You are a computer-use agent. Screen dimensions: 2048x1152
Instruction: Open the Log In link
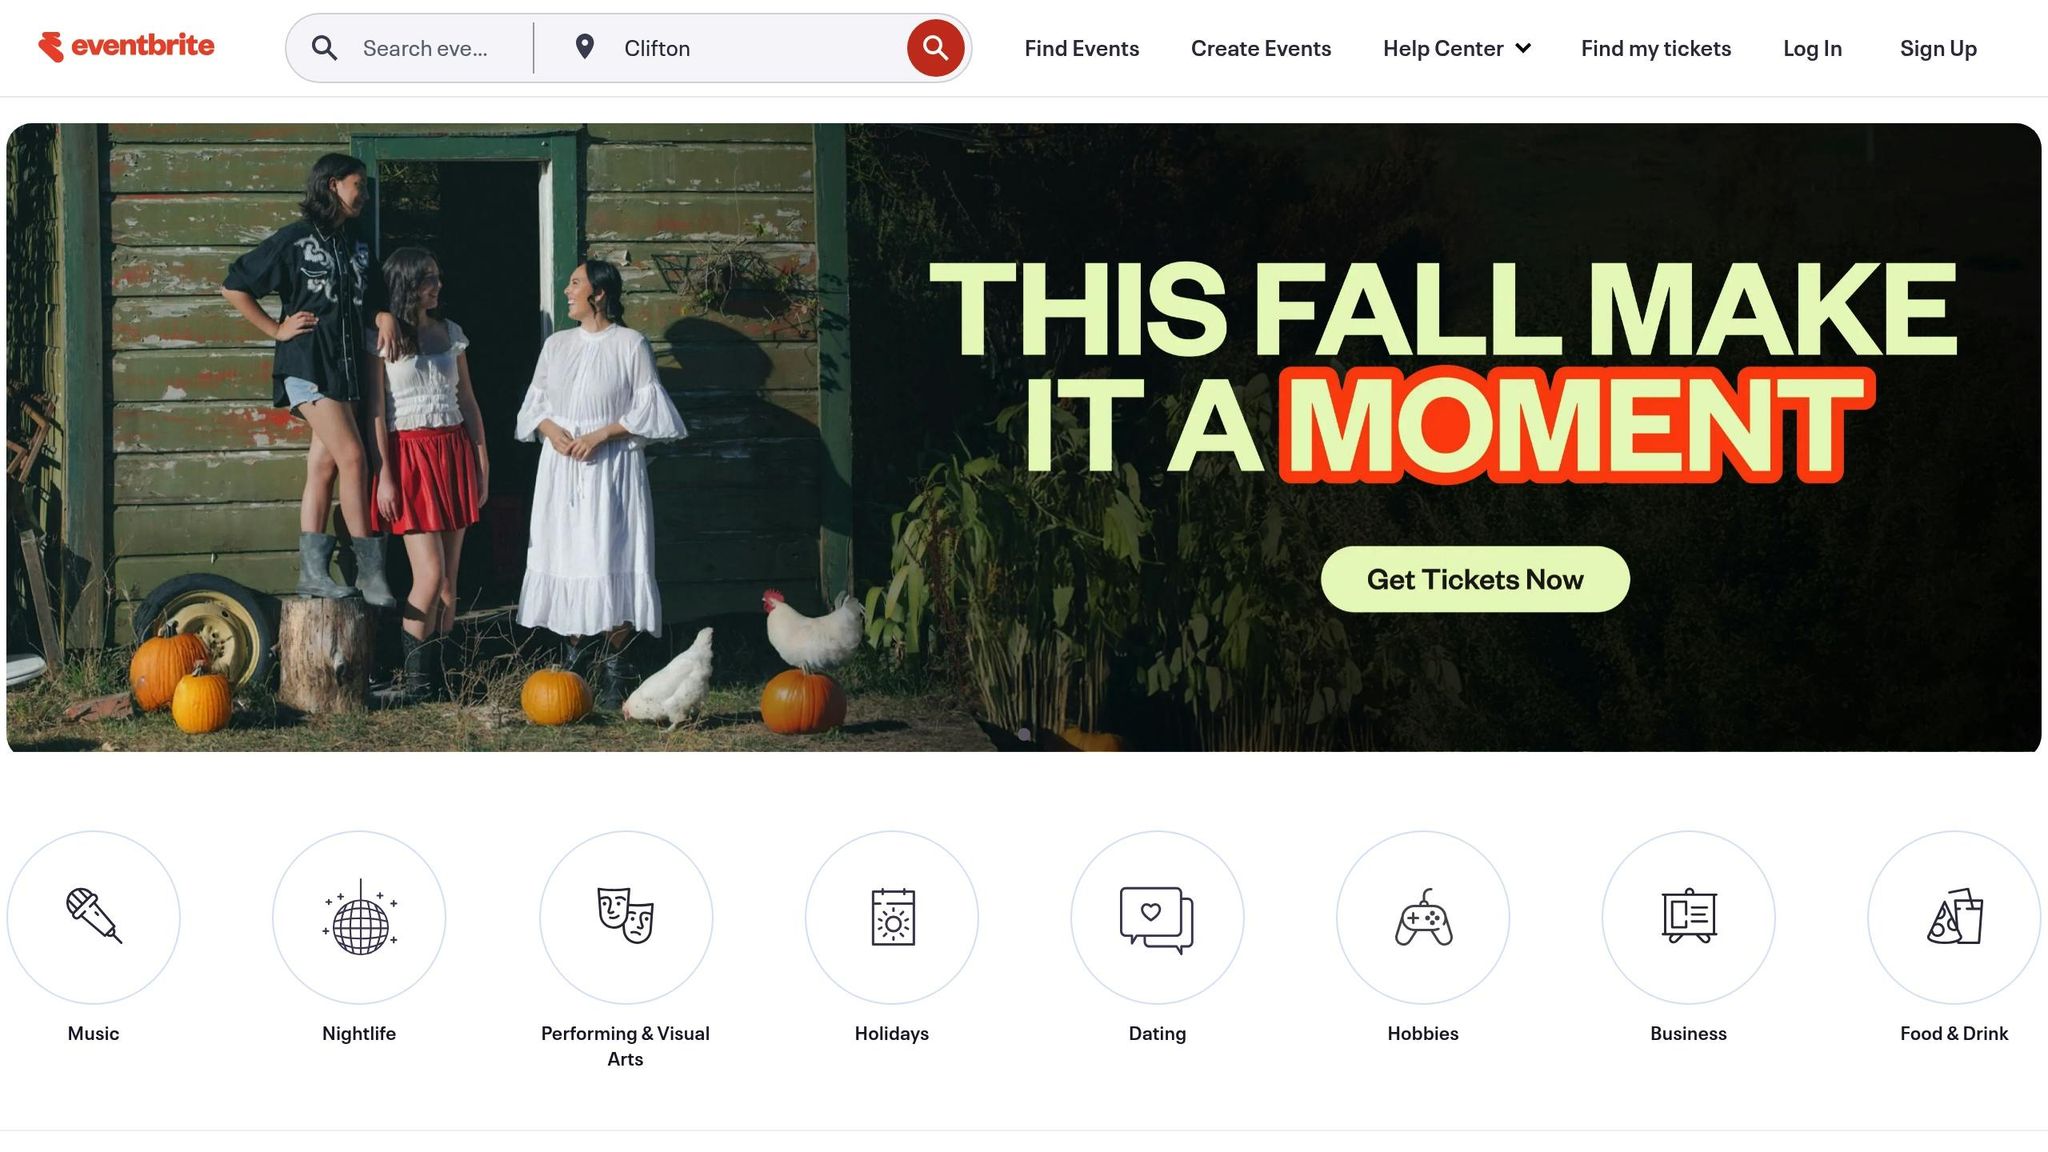pos(1812,48)
